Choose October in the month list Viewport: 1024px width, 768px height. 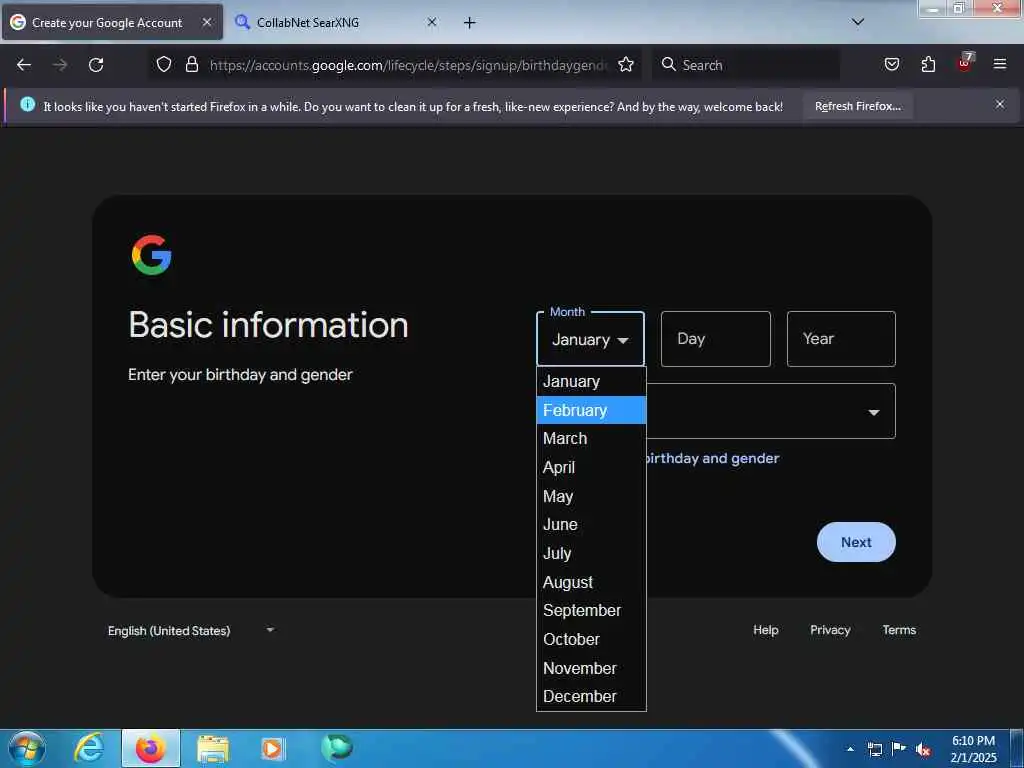pyautogui.click(x=591, y=639)
